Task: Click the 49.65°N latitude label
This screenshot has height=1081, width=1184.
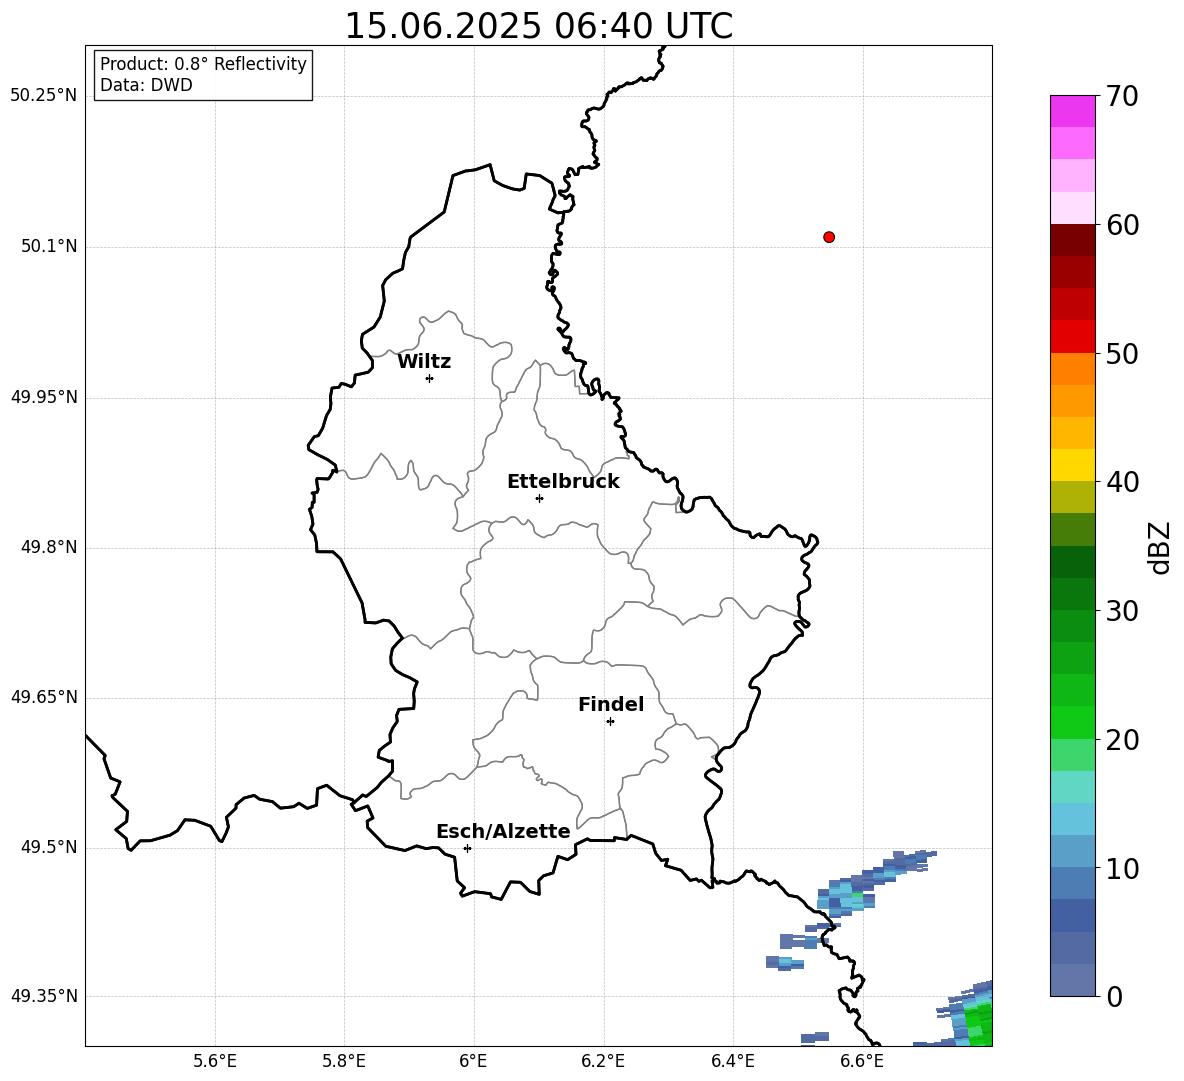Action: click(44, 697)
